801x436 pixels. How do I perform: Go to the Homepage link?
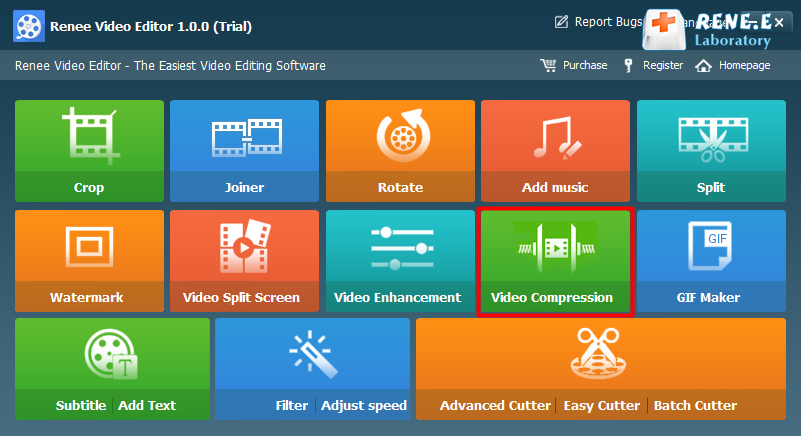[x=744, y=65]
